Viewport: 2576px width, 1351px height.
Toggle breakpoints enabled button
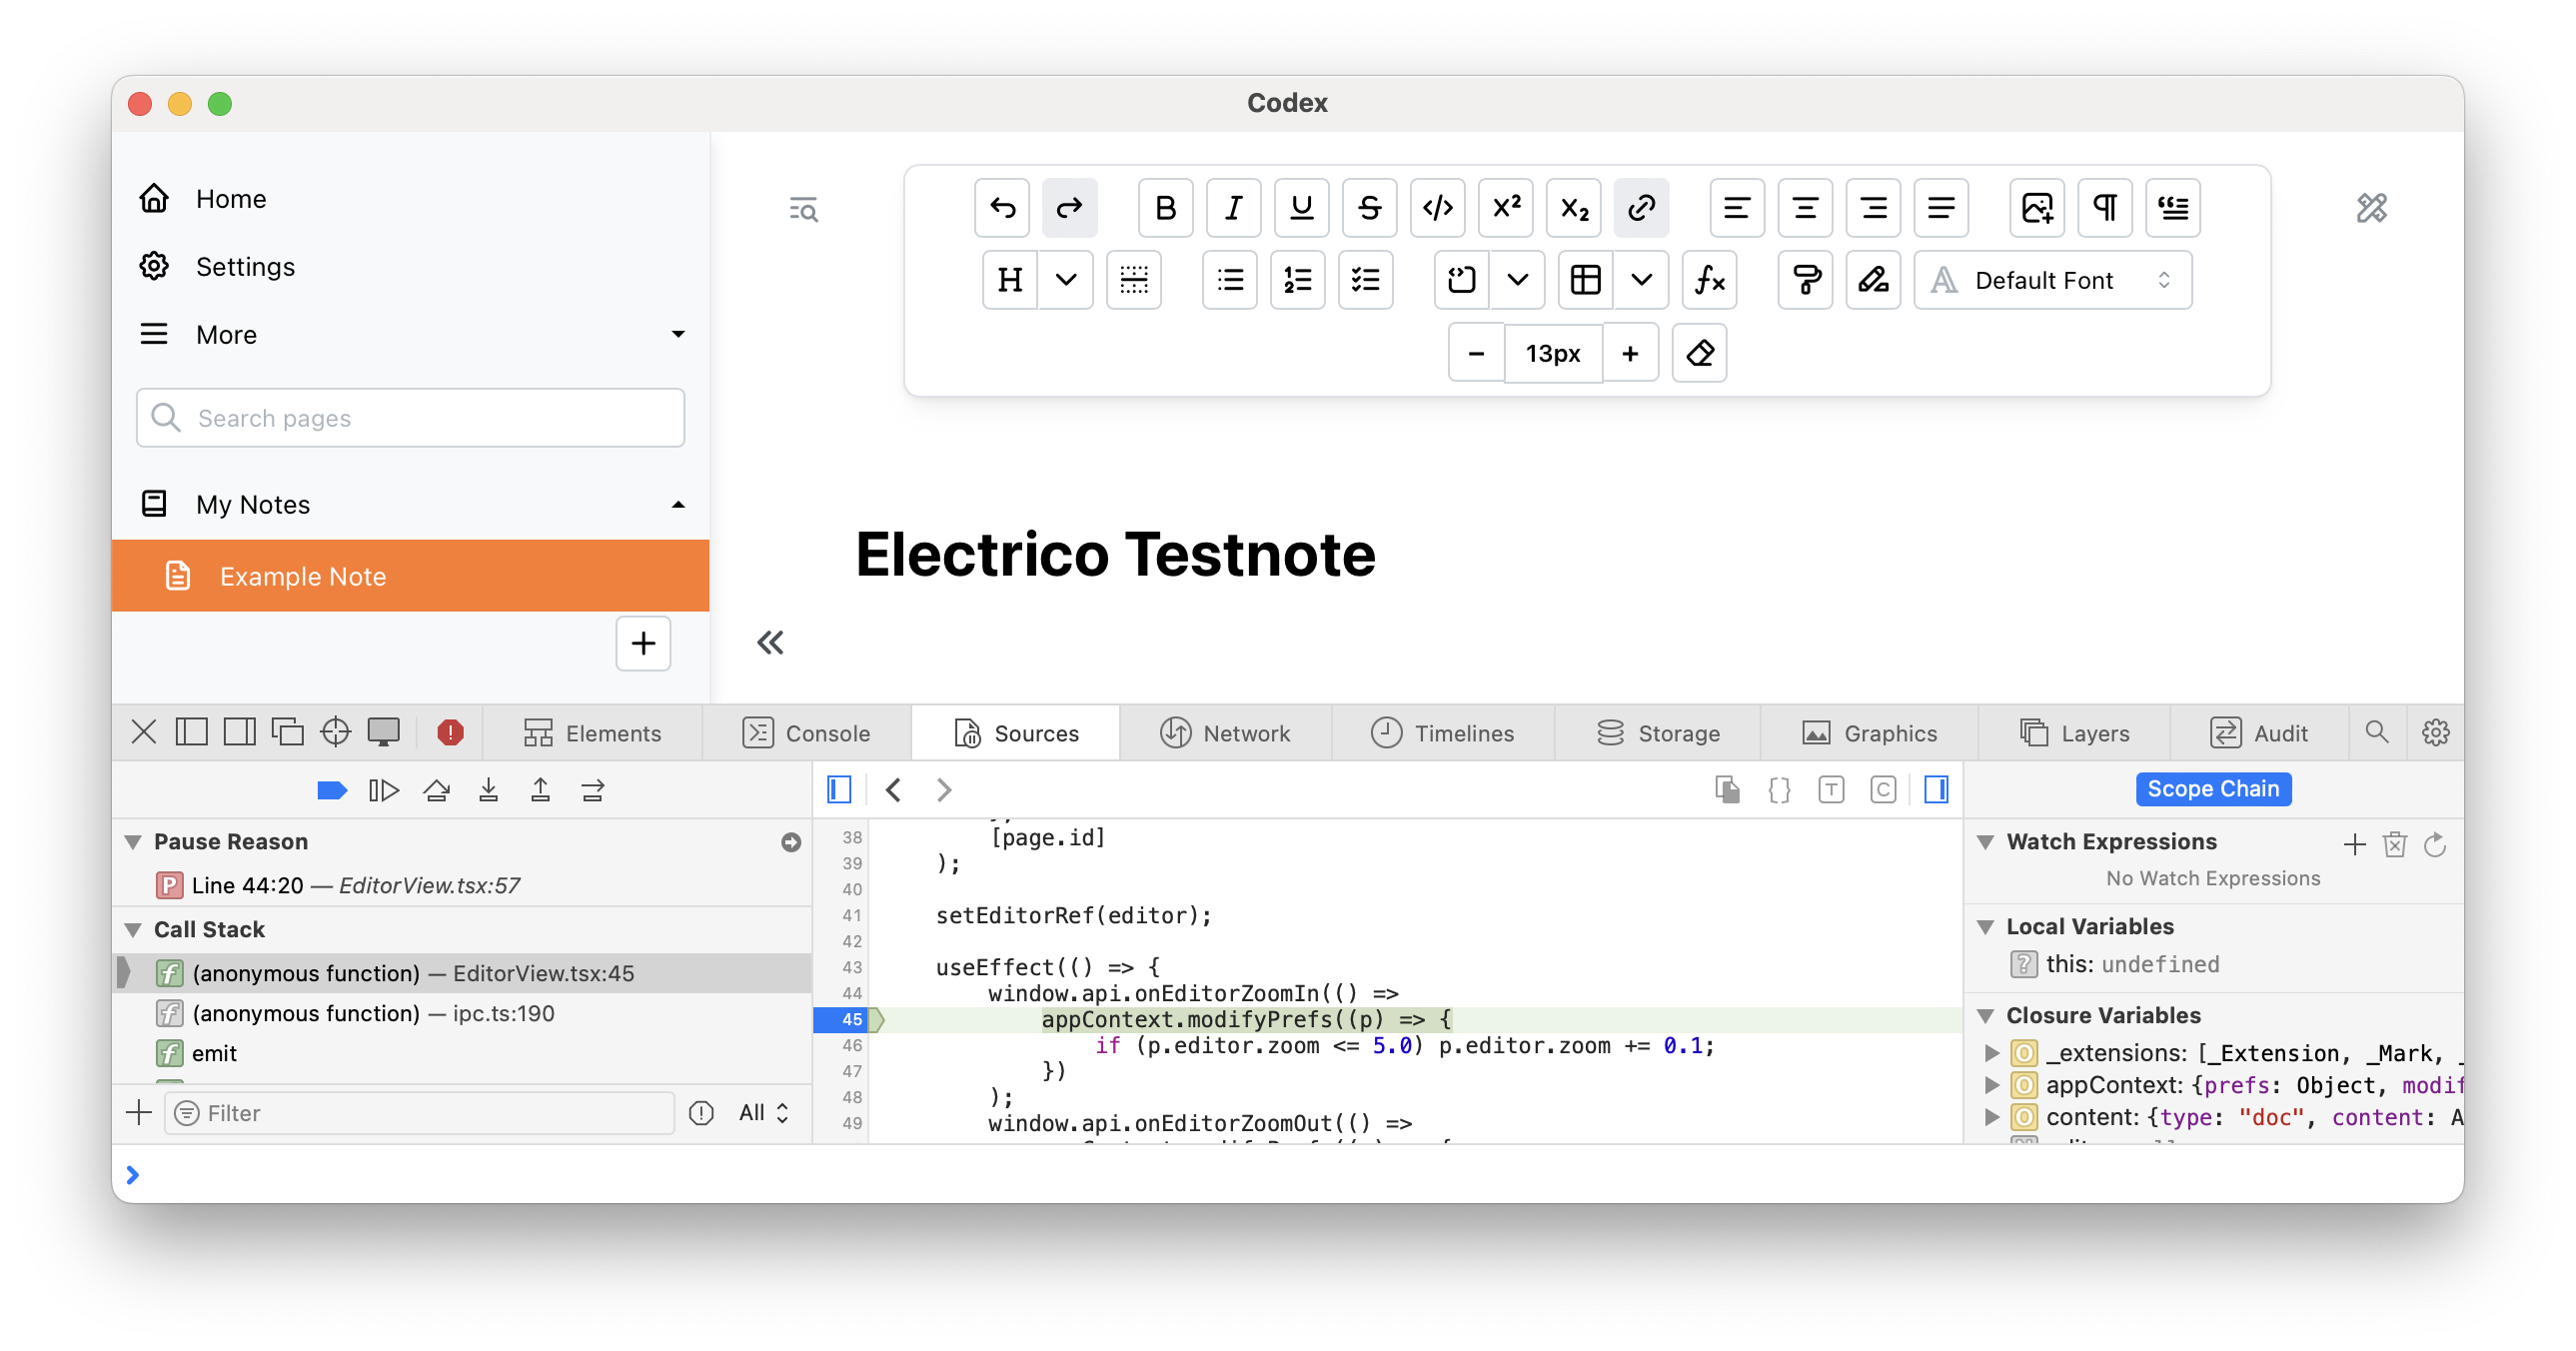point(331,790)
